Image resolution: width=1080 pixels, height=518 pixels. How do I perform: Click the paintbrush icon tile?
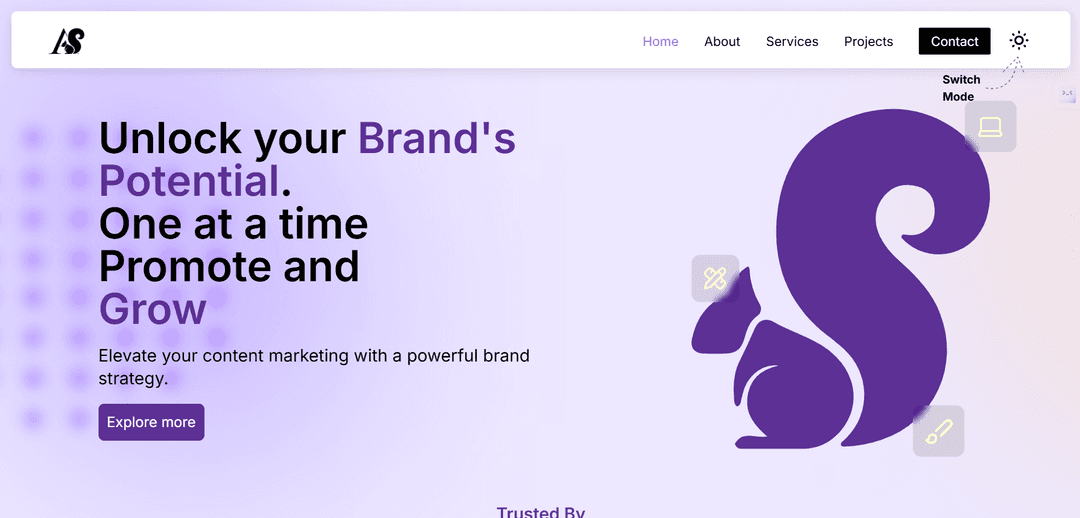tap(938, 431)
